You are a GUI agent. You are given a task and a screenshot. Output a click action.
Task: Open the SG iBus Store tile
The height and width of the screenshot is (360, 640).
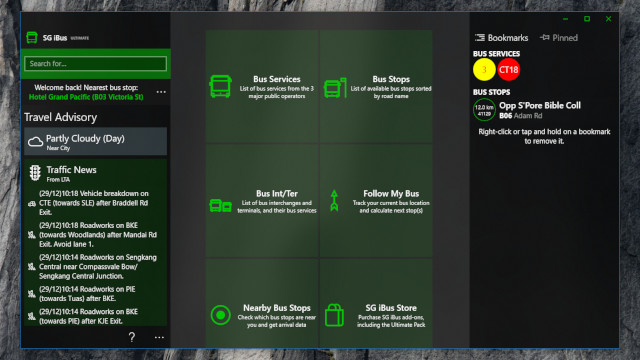click(x=376, y=303)
